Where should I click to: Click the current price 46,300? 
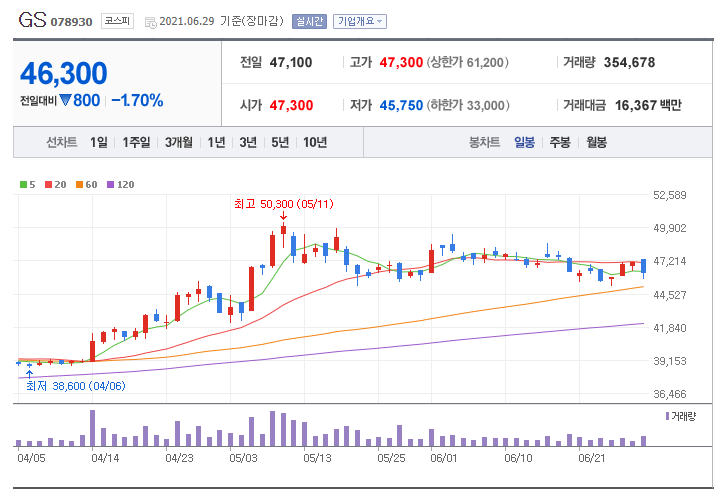tap(64, 73)
